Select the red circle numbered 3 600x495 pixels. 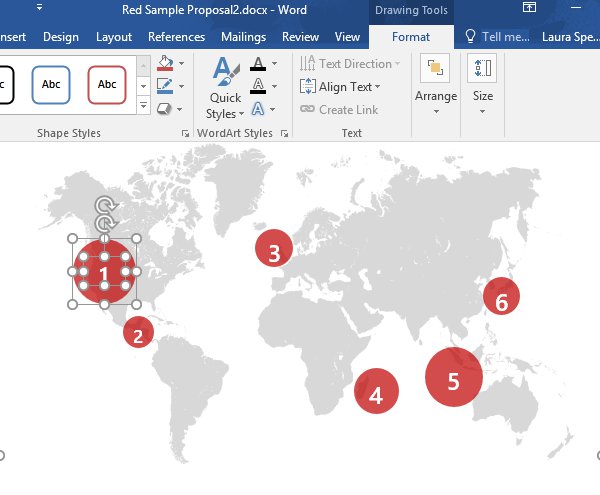274,248
